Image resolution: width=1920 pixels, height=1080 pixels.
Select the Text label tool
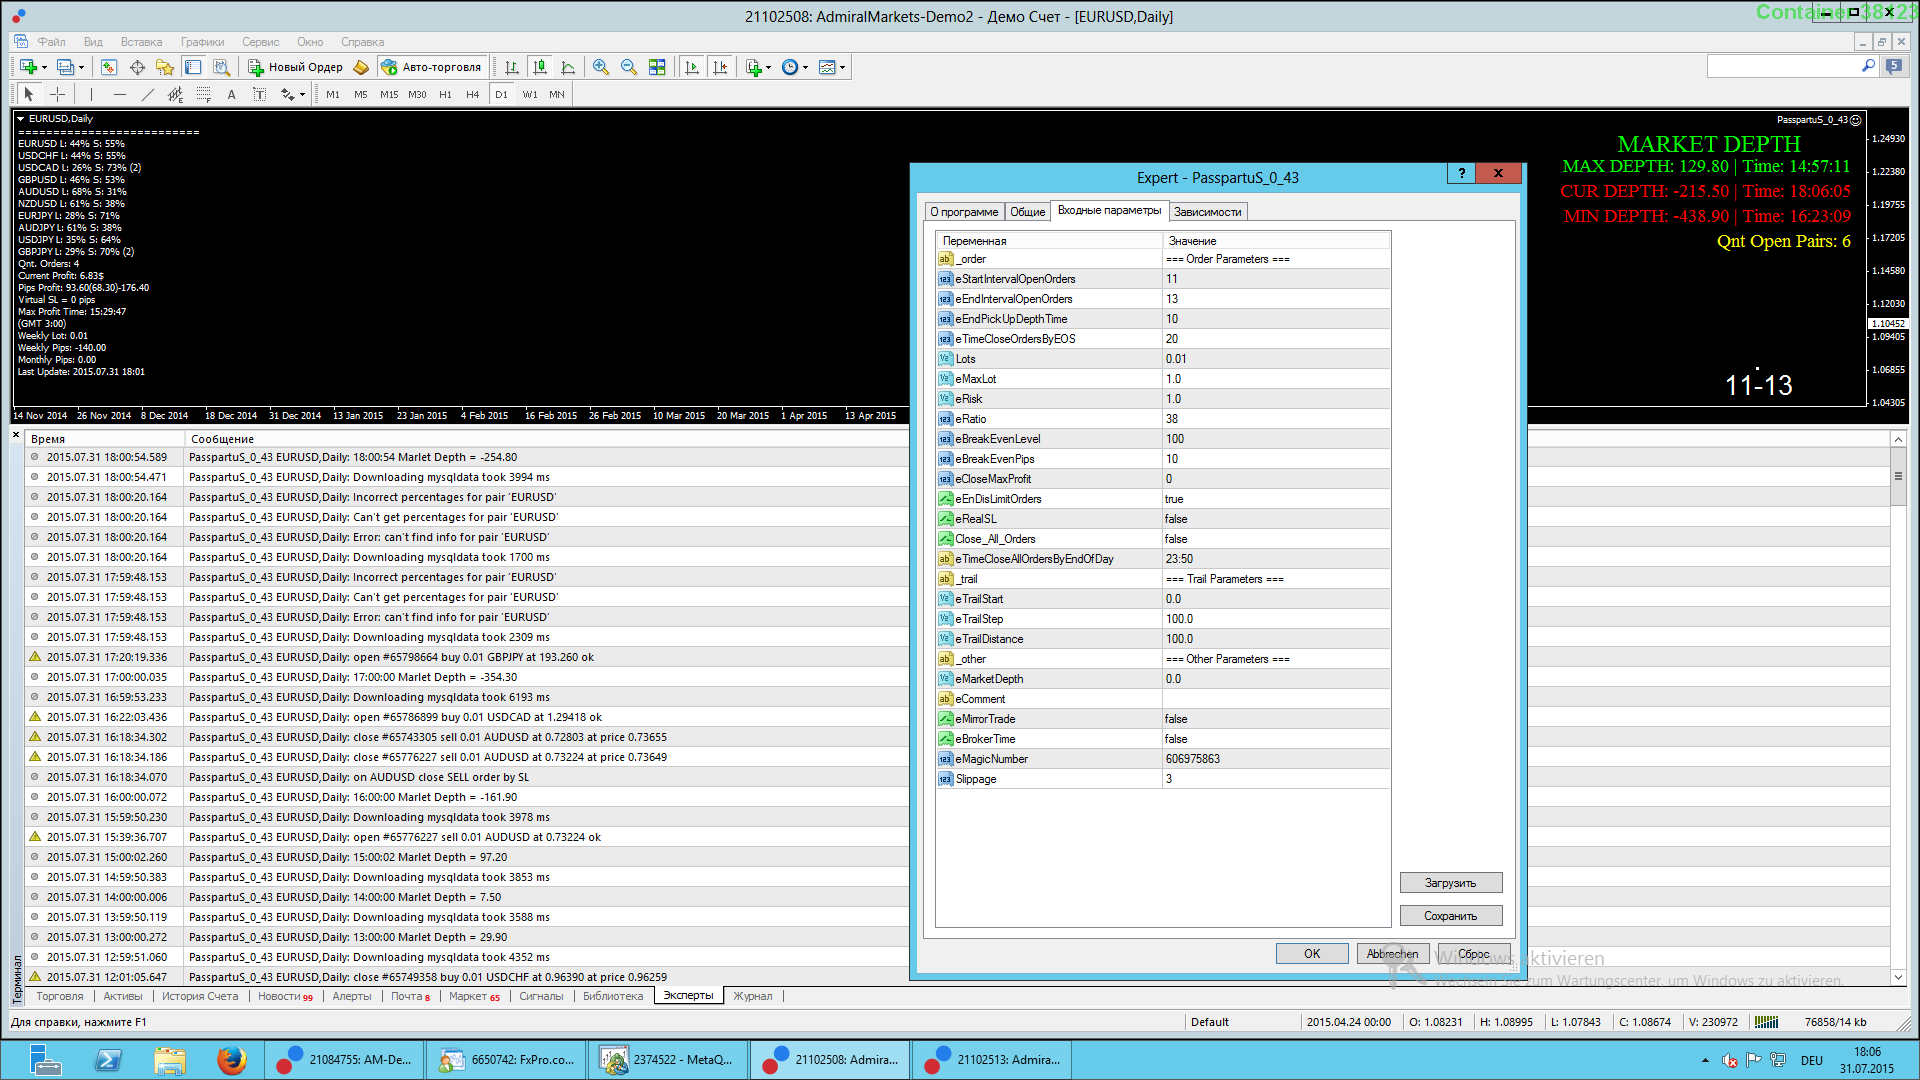click(x=231, y=94)
